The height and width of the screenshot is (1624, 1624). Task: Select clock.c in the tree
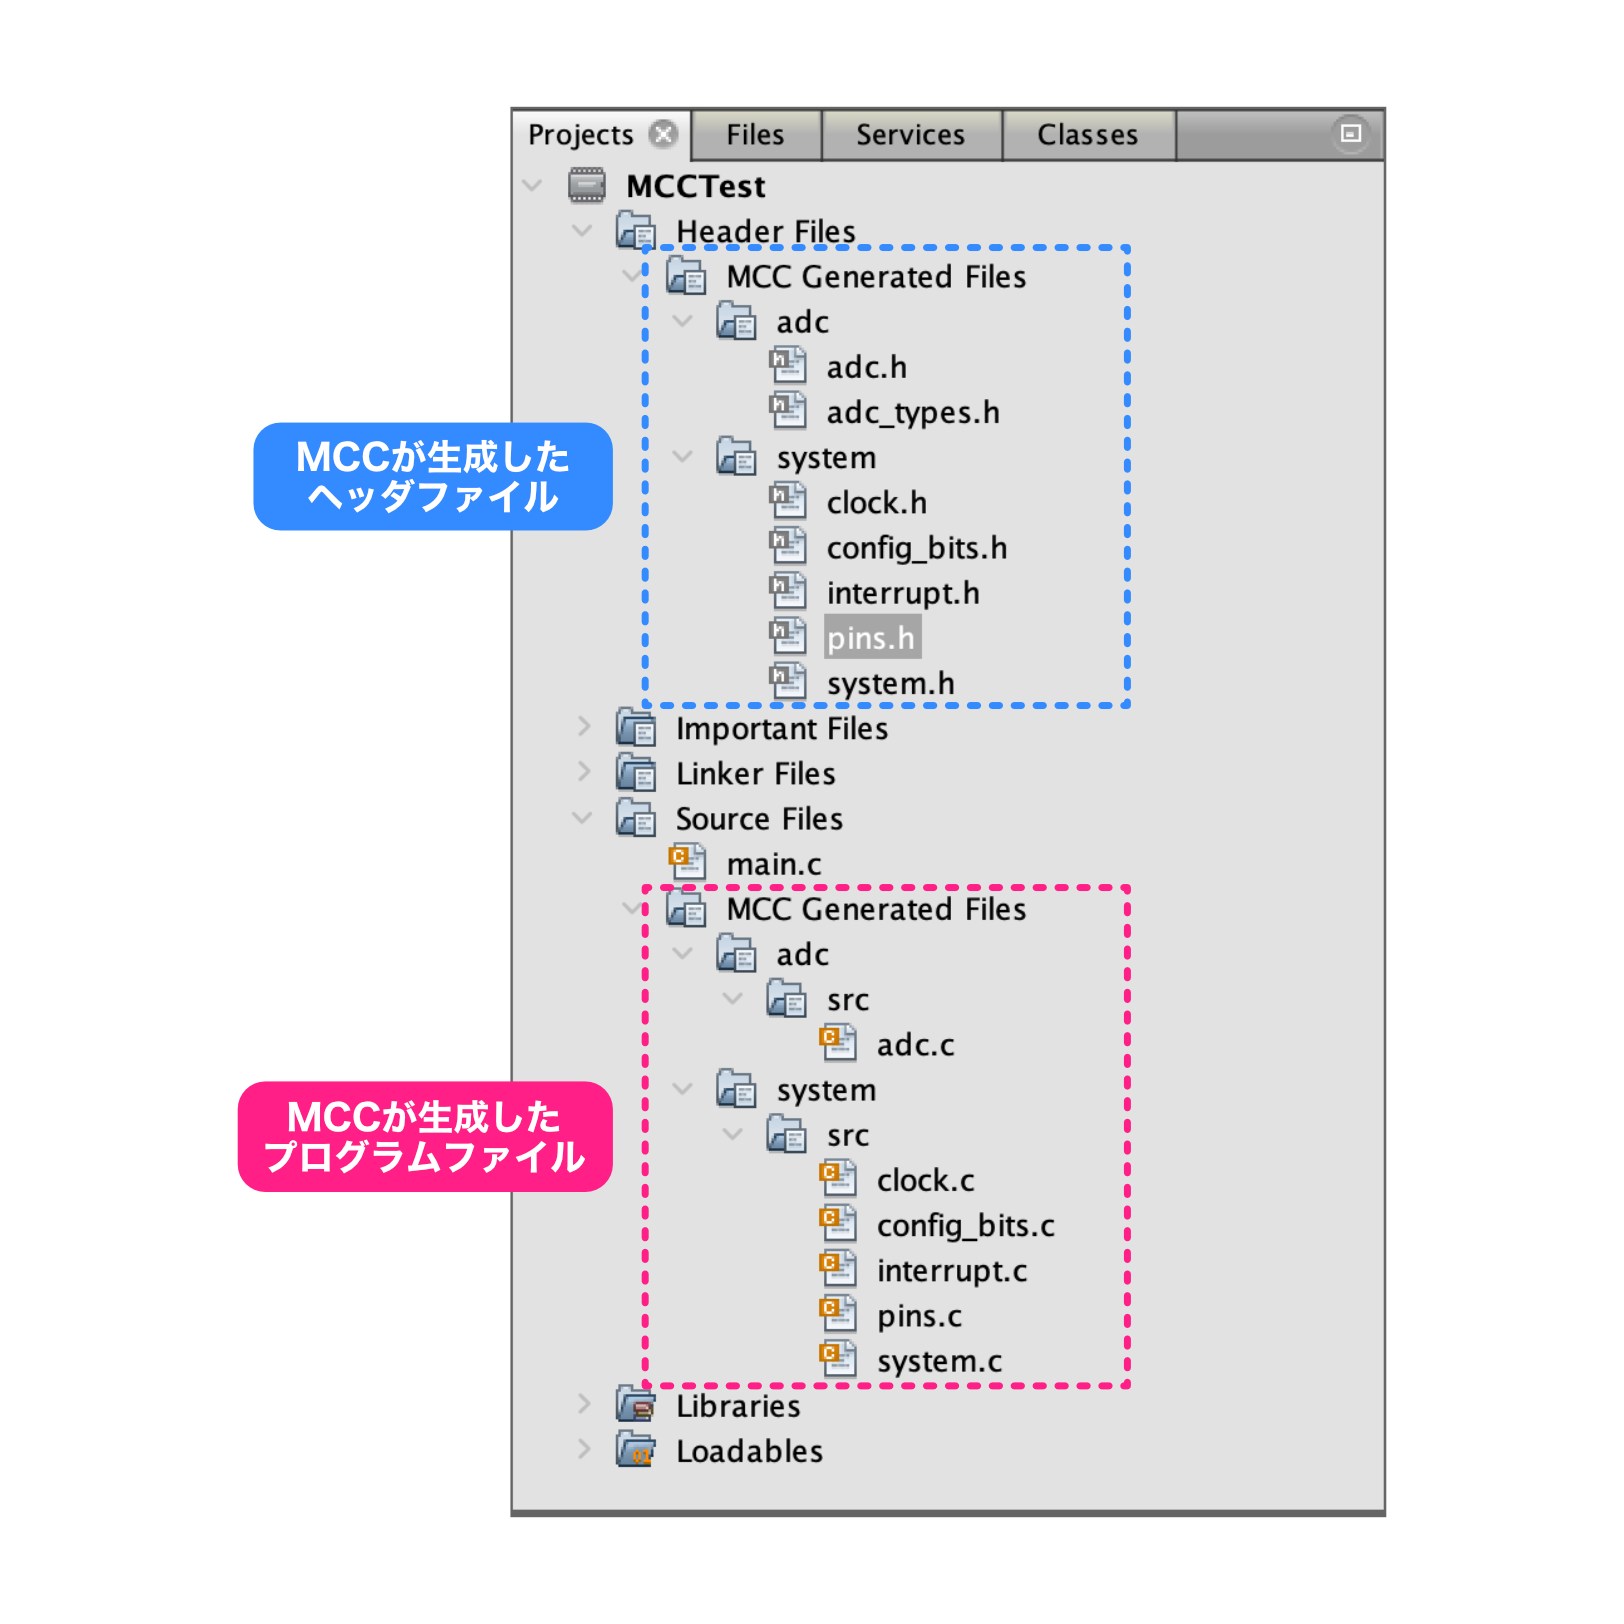coord(926,1180)
